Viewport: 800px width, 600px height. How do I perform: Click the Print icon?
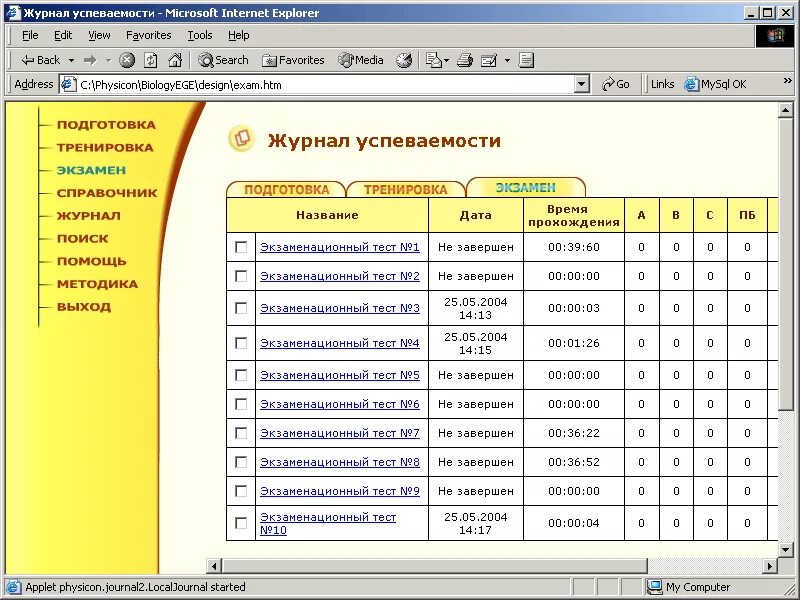pyautogui.click(x=464, y=59)
